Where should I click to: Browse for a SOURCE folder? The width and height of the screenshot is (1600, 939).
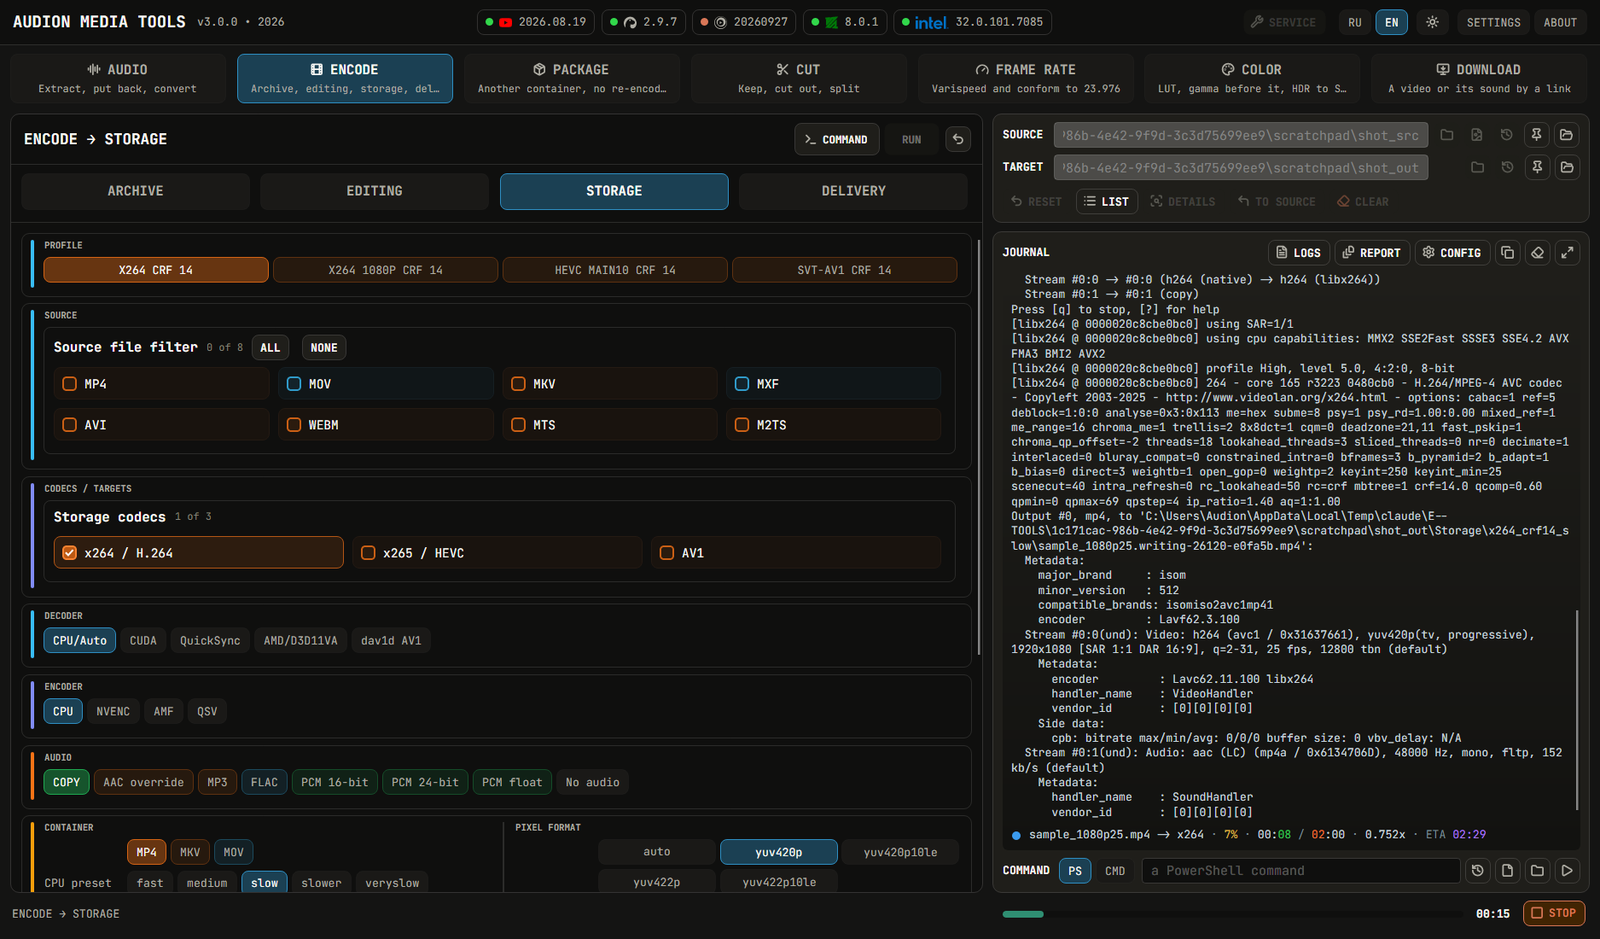tap(1447, 135)
